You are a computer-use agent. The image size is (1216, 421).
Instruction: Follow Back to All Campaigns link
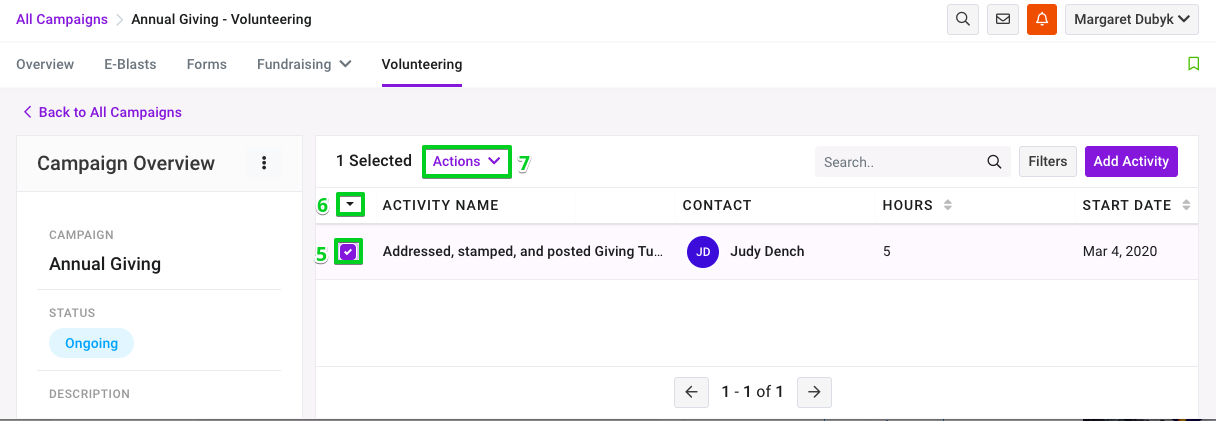point(102,112)
